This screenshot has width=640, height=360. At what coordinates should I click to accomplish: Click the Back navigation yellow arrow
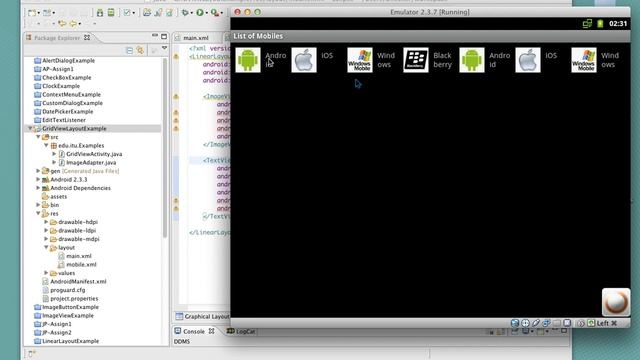point(62,24)
